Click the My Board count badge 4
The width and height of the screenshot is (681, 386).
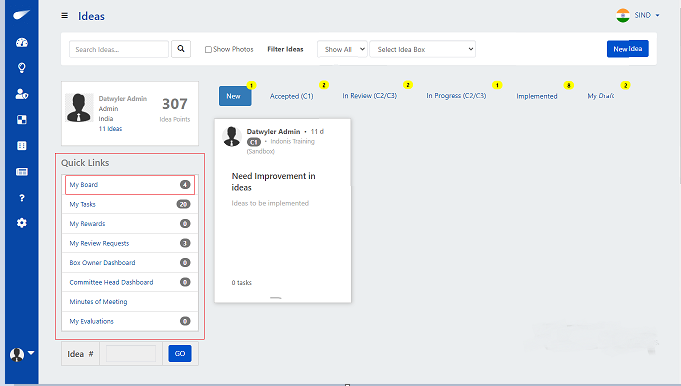185,185
